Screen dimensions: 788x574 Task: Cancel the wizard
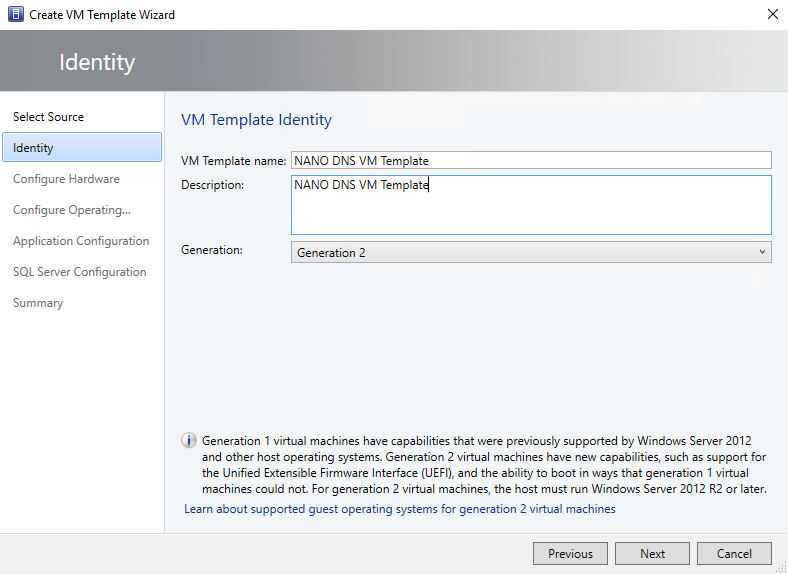(734, 553)
